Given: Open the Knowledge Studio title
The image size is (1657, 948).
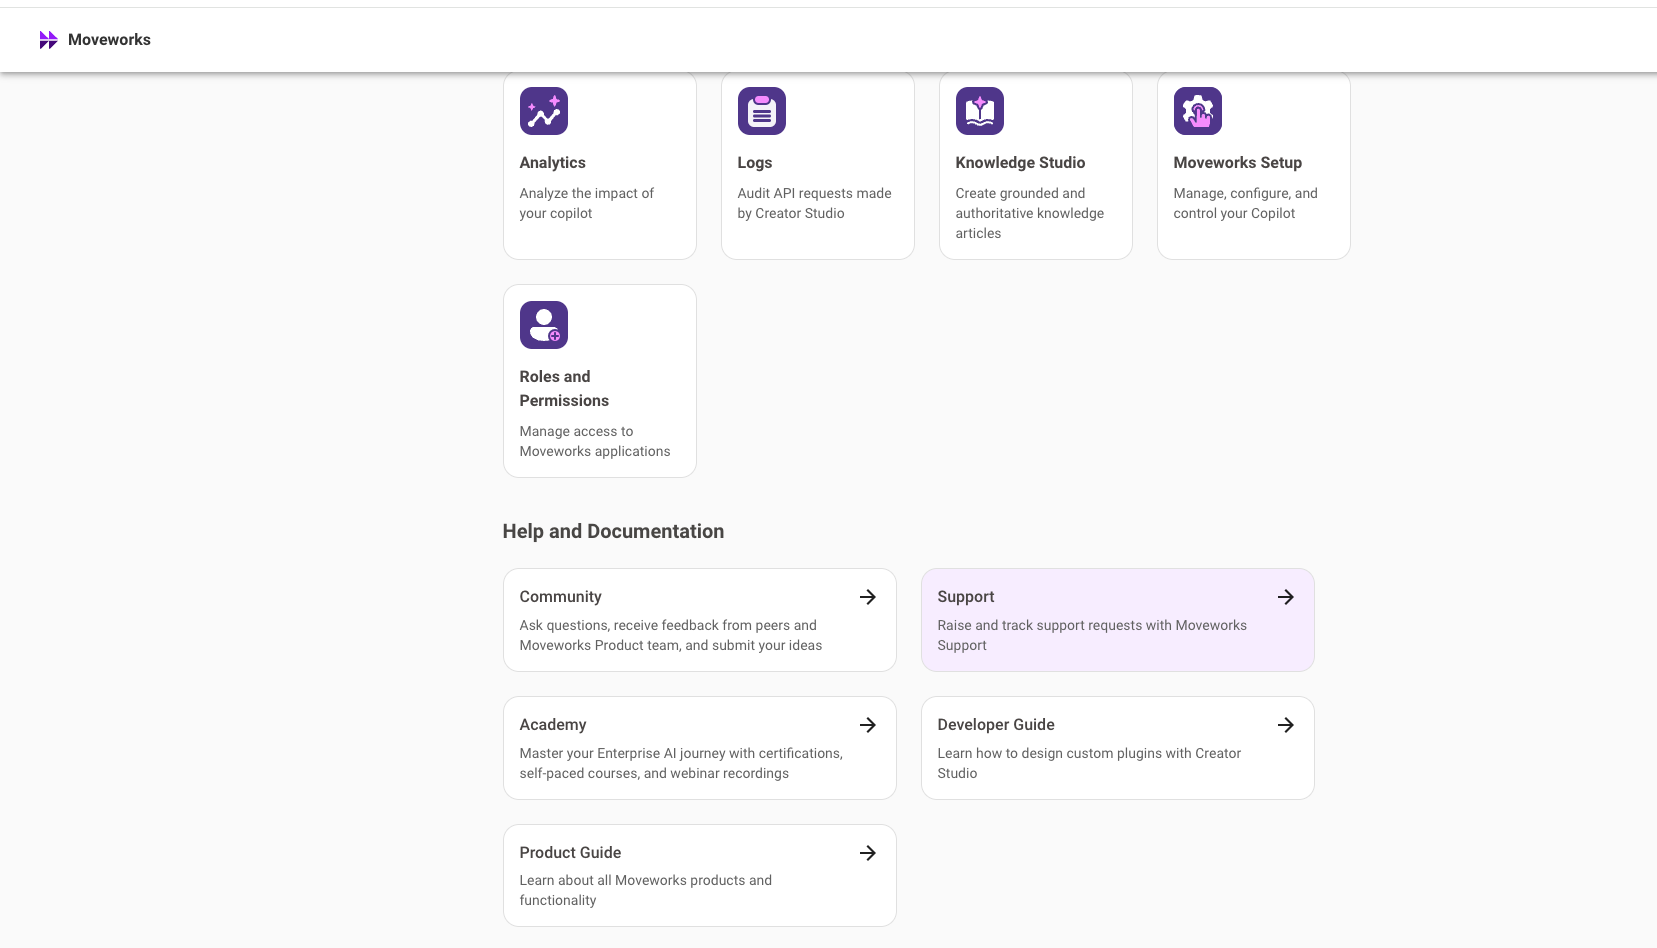Looking at the screenshot, I should 1020,163.
